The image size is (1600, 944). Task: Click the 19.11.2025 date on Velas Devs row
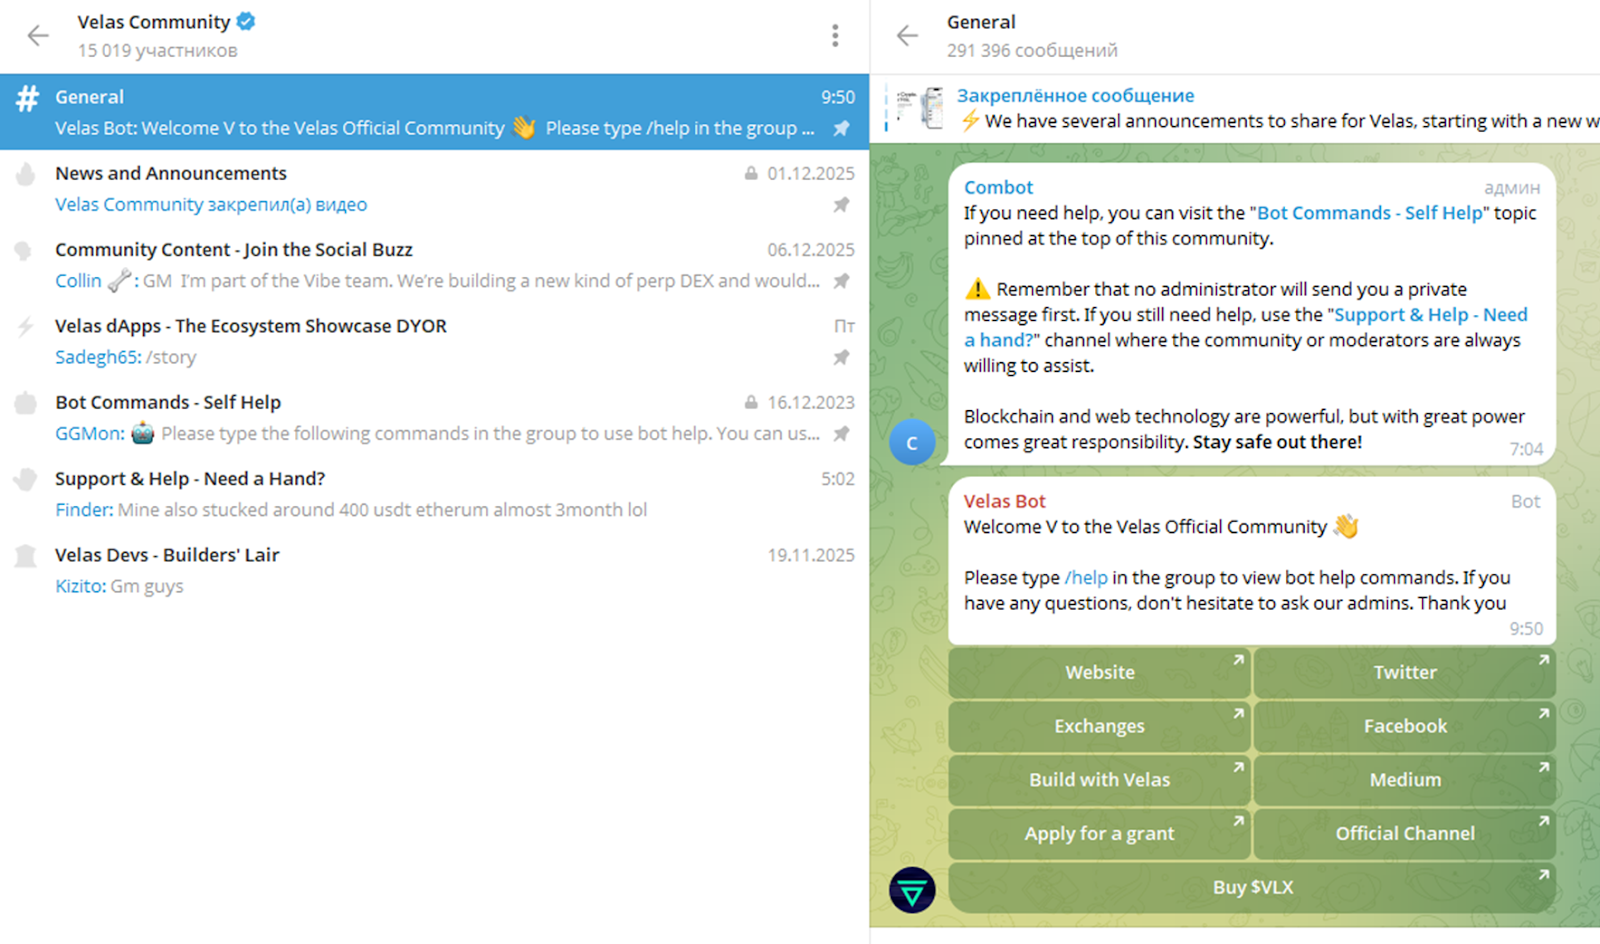(x=811, y=555)
